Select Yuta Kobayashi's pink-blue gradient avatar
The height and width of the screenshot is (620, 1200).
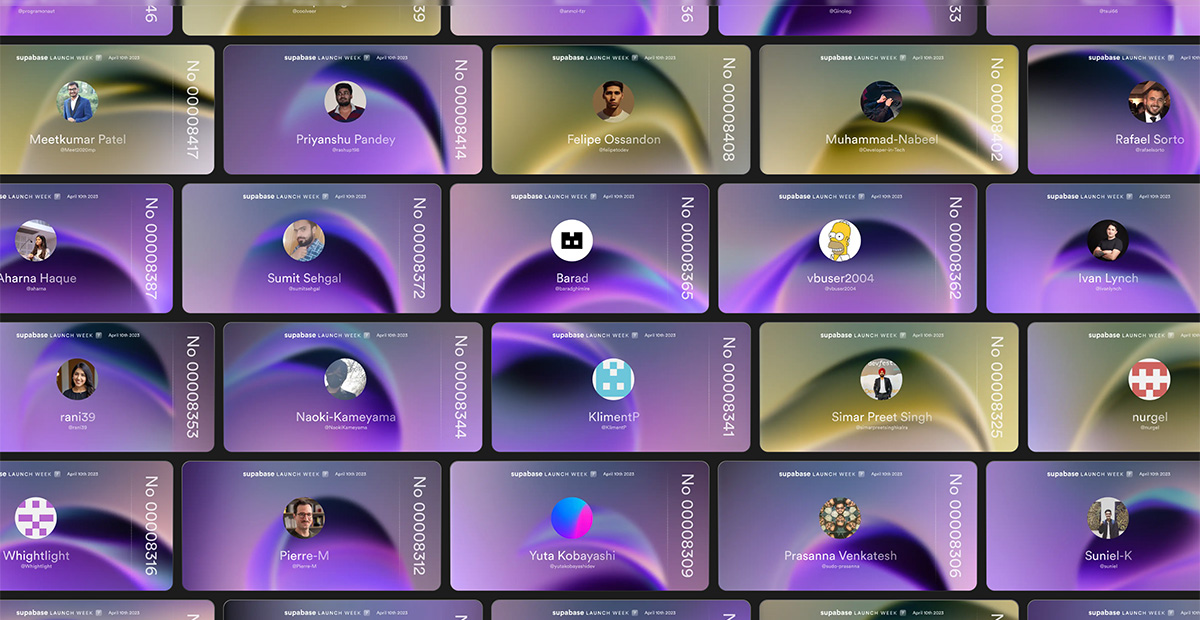[x=572, y=518]
